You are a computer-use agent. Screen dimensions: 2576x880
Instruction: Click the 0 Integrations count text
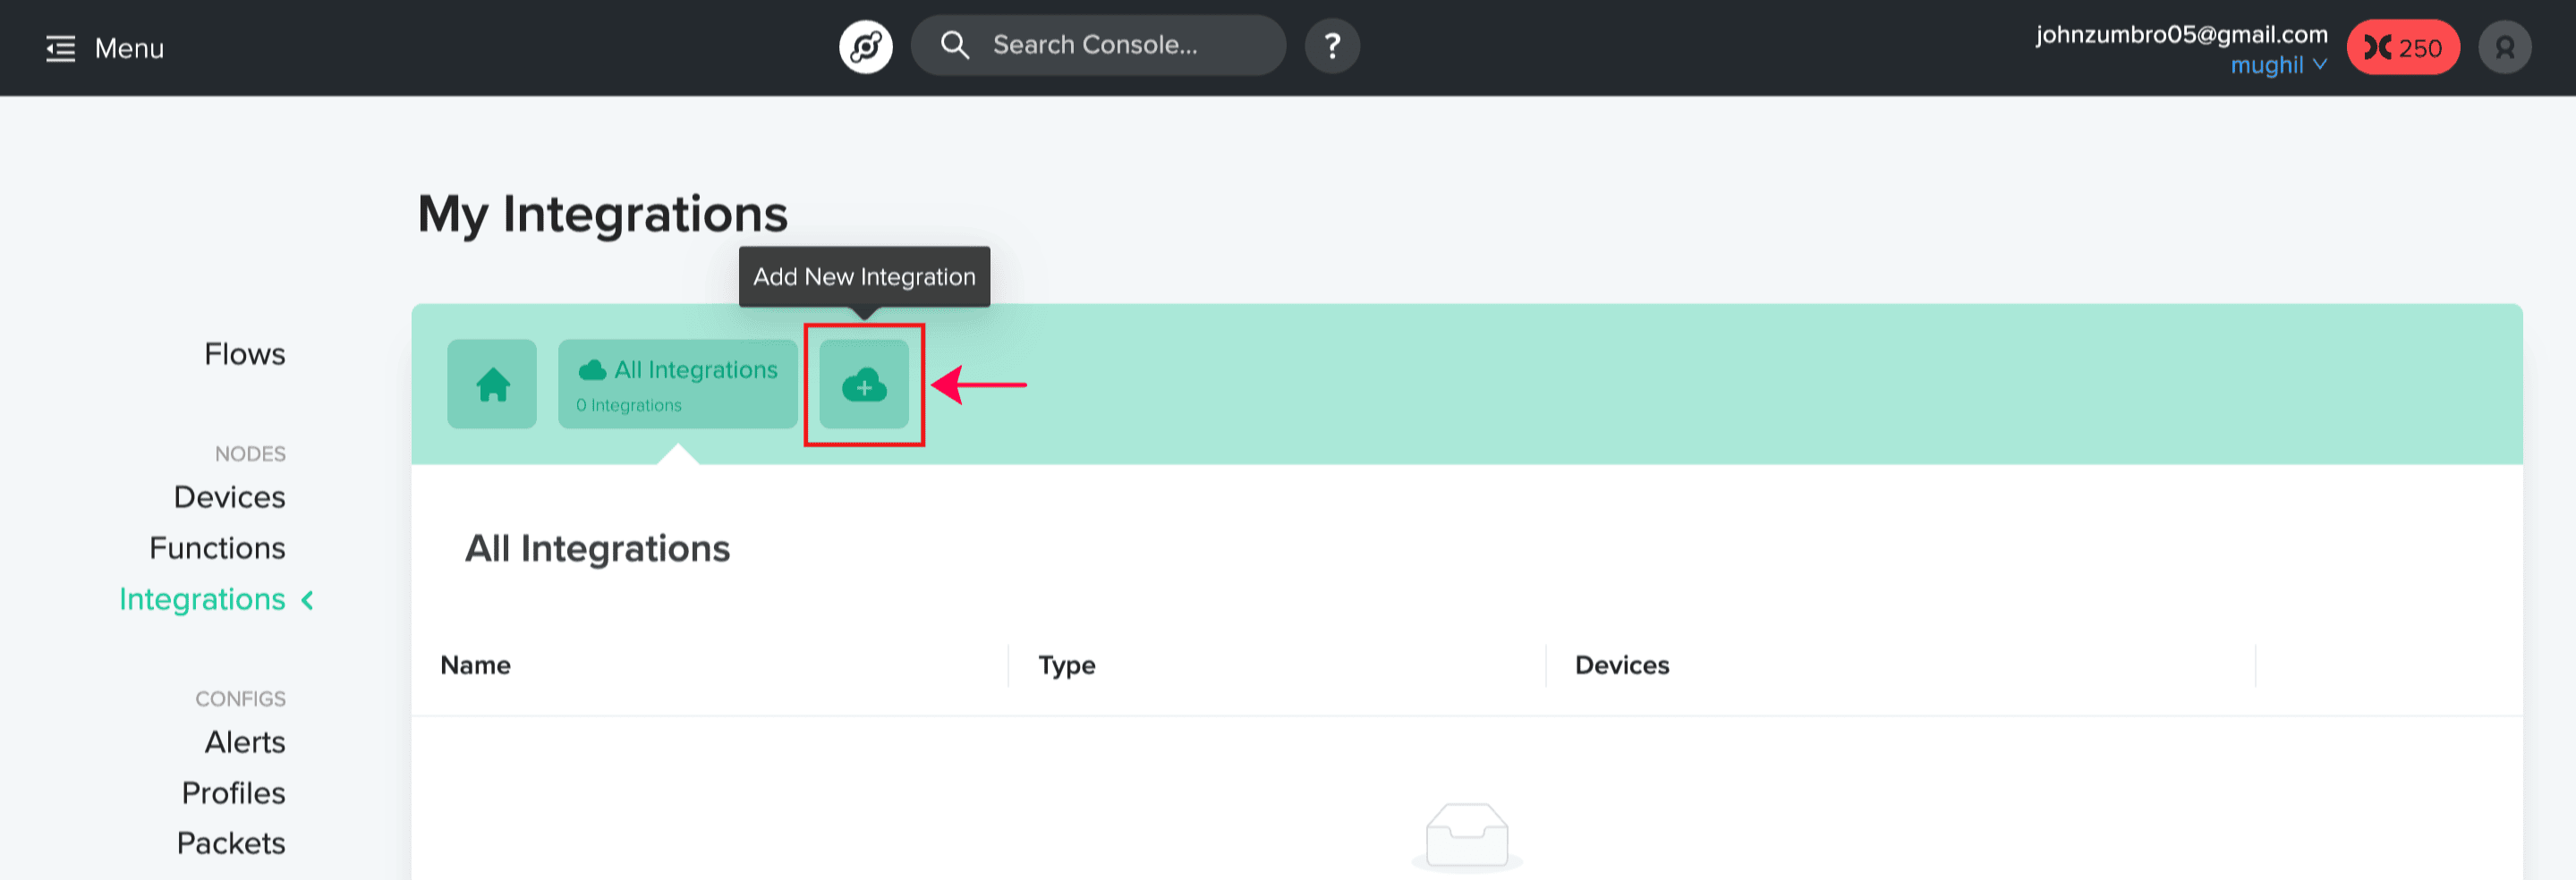click(628, 405)
